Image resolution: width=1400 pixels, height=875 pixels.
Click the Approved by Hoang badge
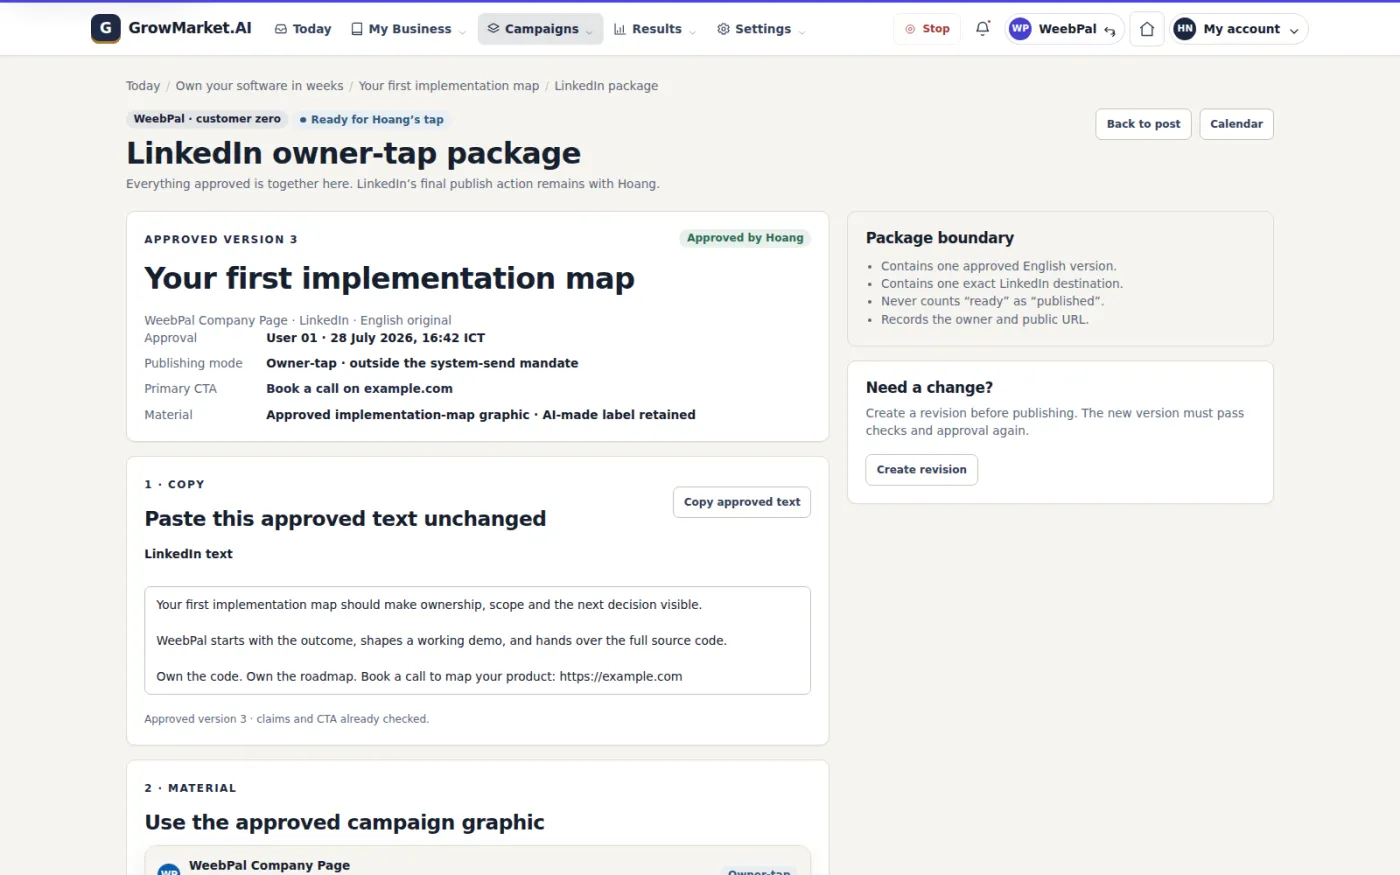745,238
